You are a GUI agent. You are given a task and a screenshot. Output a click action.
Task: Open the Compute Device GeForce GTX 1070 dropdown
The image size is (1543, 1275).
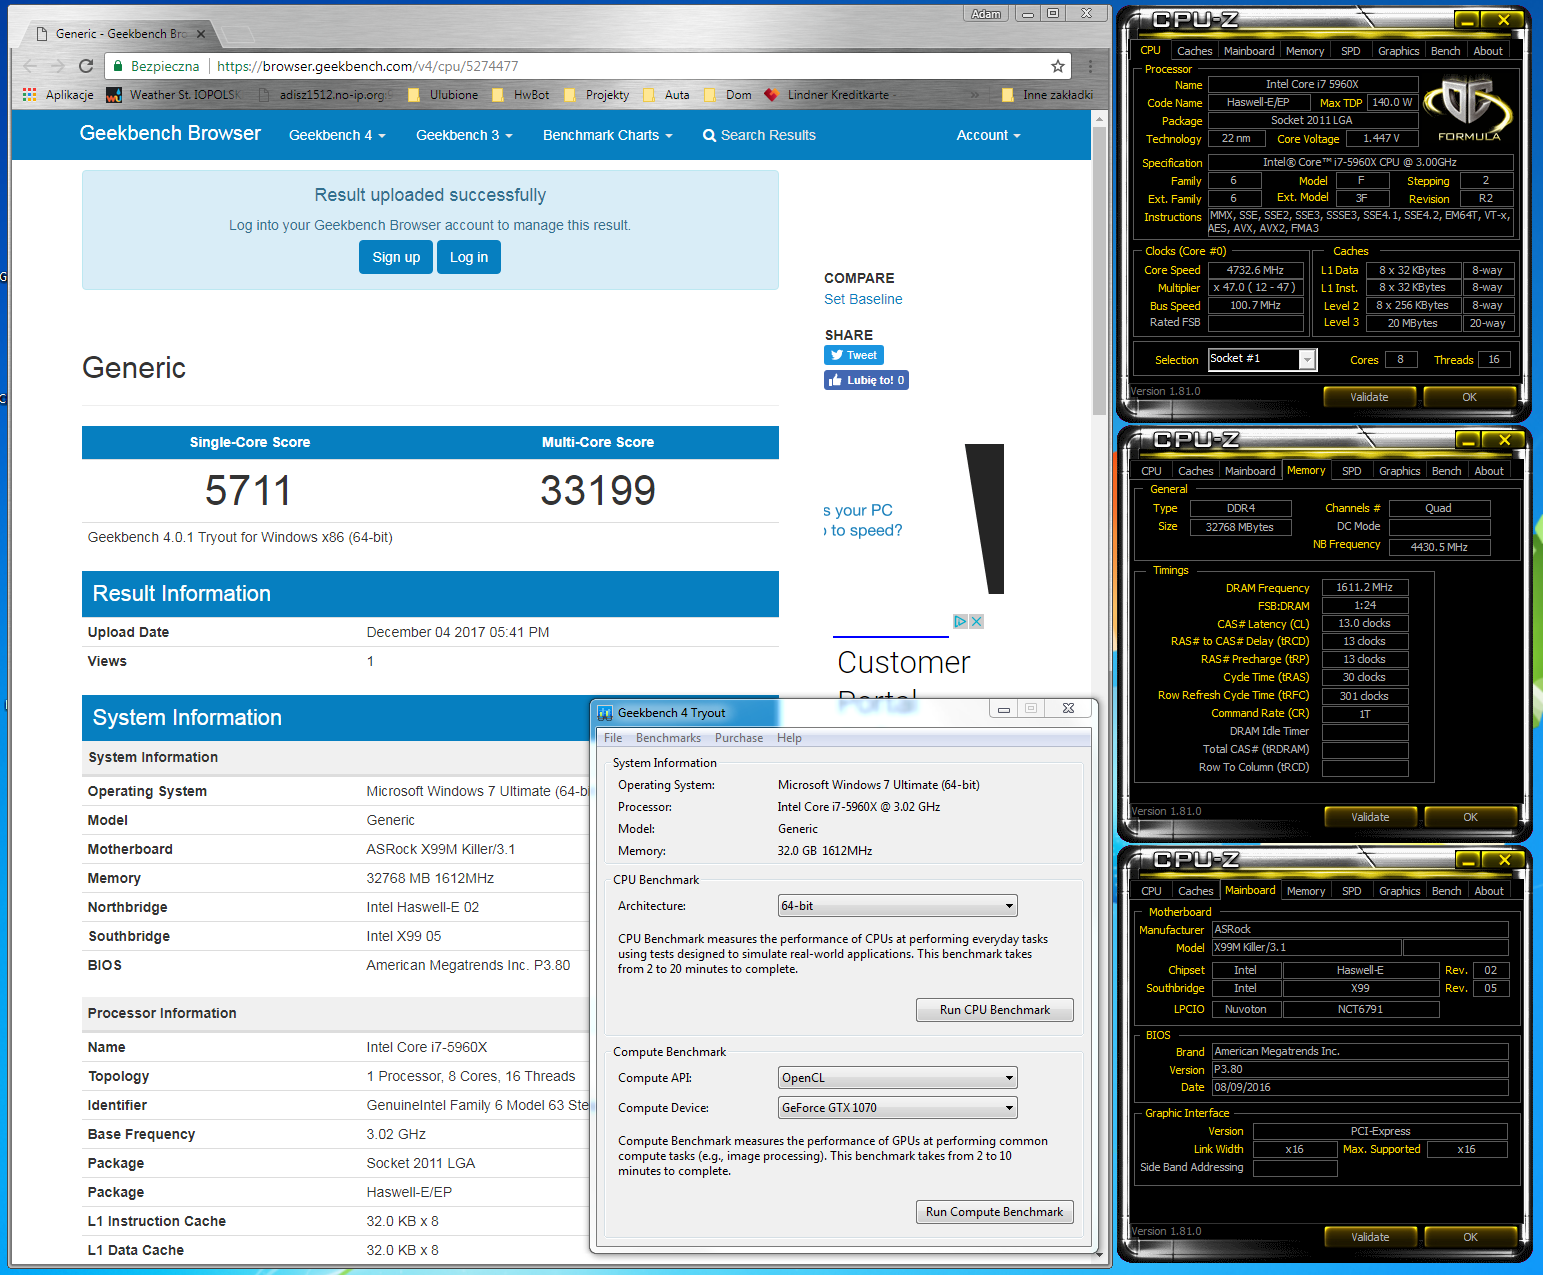click(x=897, y=1107)
